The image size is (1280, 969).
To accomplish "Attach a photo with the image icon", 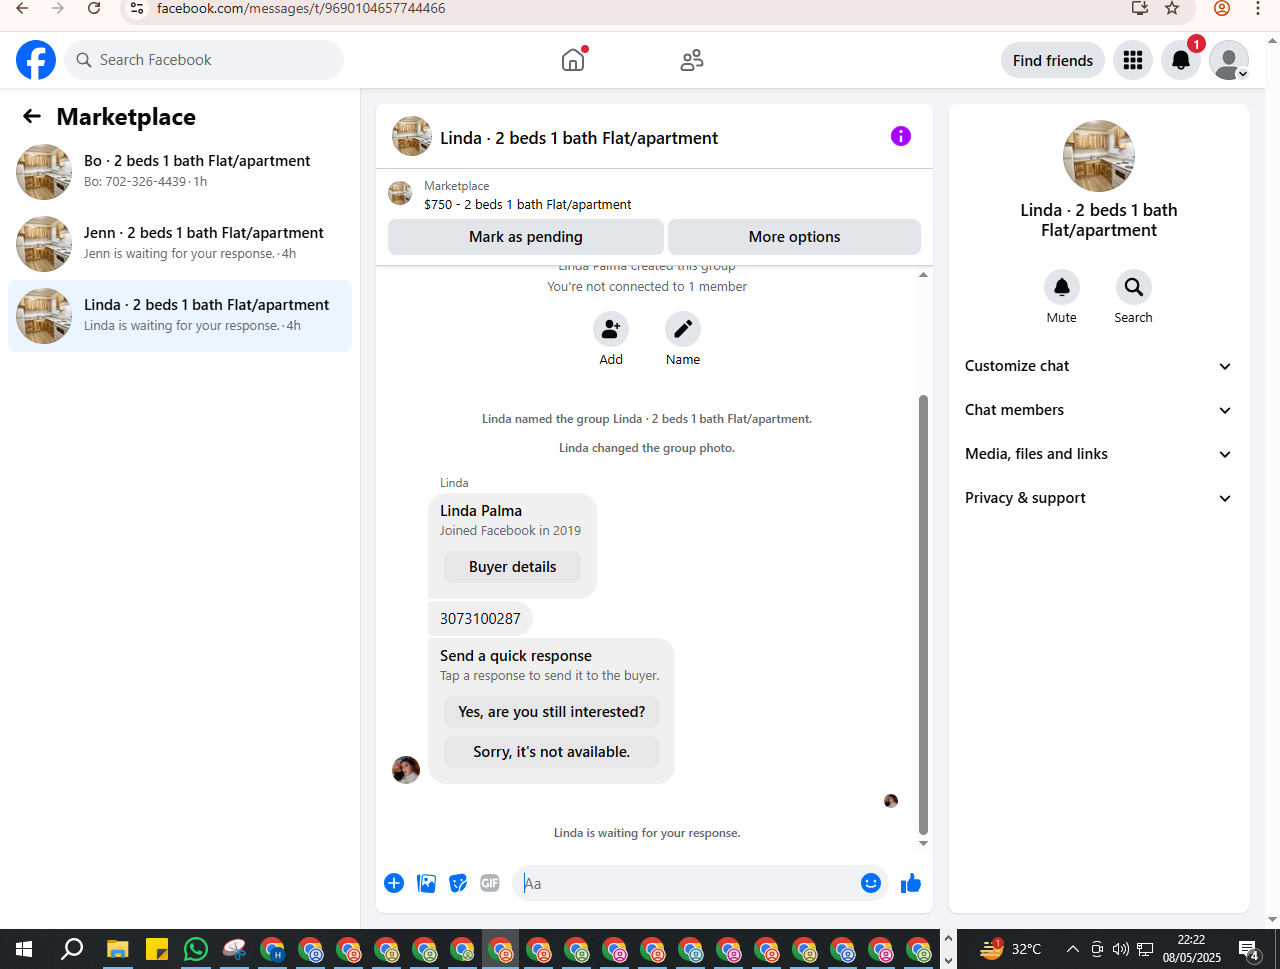I will pos(426,883).
